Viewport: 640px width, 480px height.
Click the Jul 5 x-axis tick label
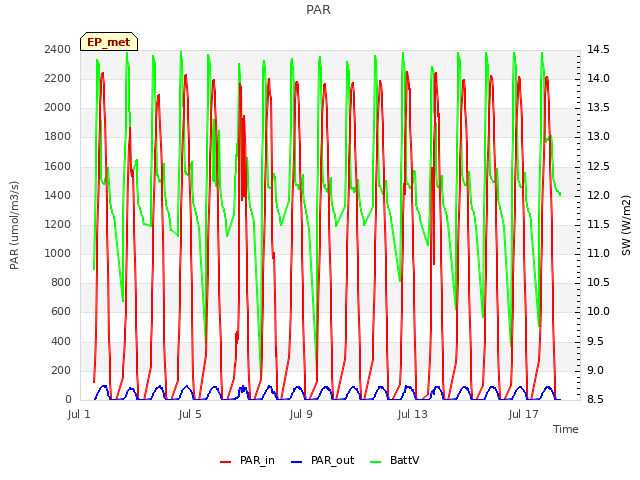coord(190,414)
